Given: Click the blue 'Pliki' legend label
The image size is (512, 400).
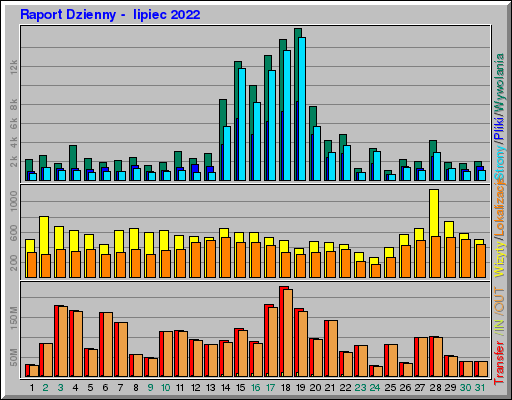Looking at the screenshot, I should click(499, 128).
